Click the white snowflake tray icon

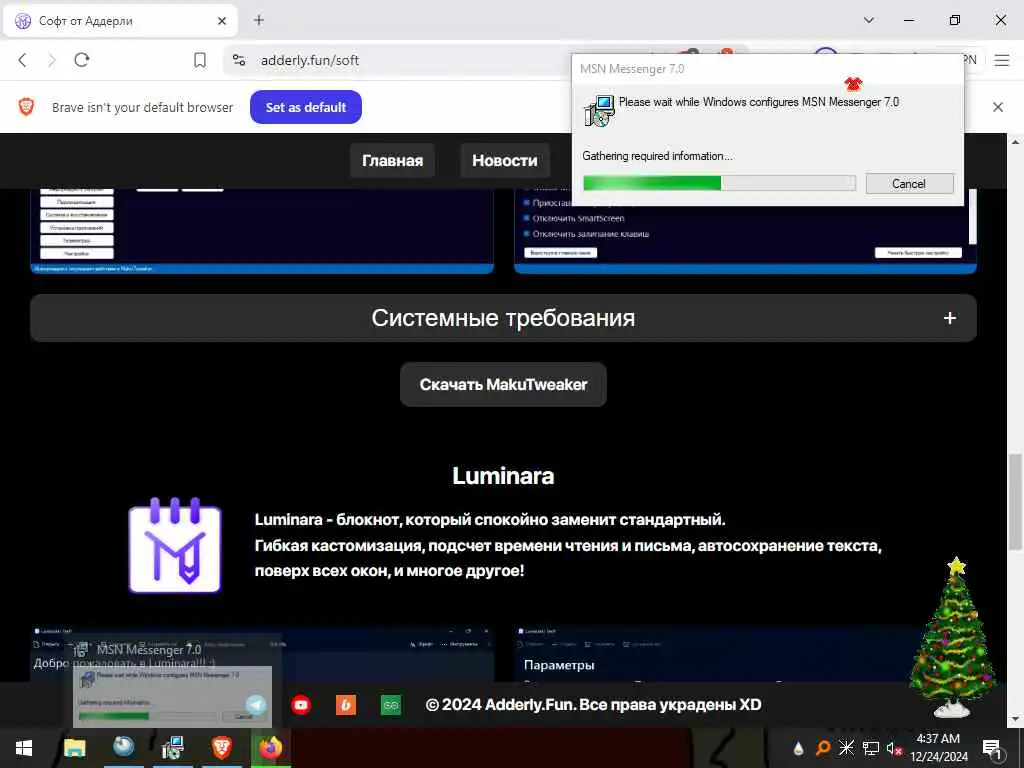[x=846, y=748]
